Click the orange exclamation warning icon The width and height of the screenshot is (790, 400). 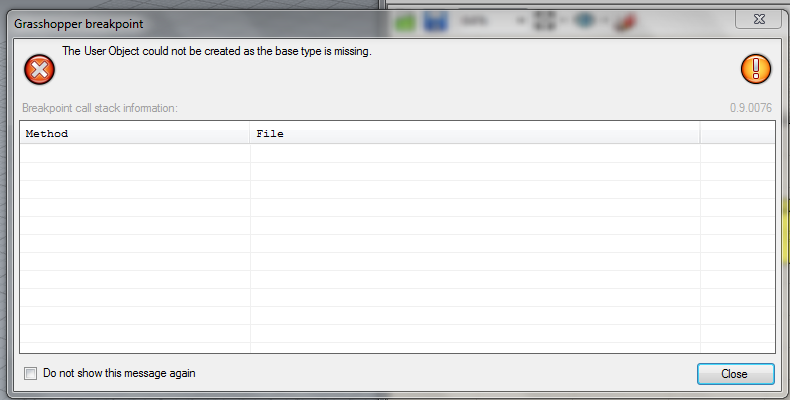tap(756, 69)
